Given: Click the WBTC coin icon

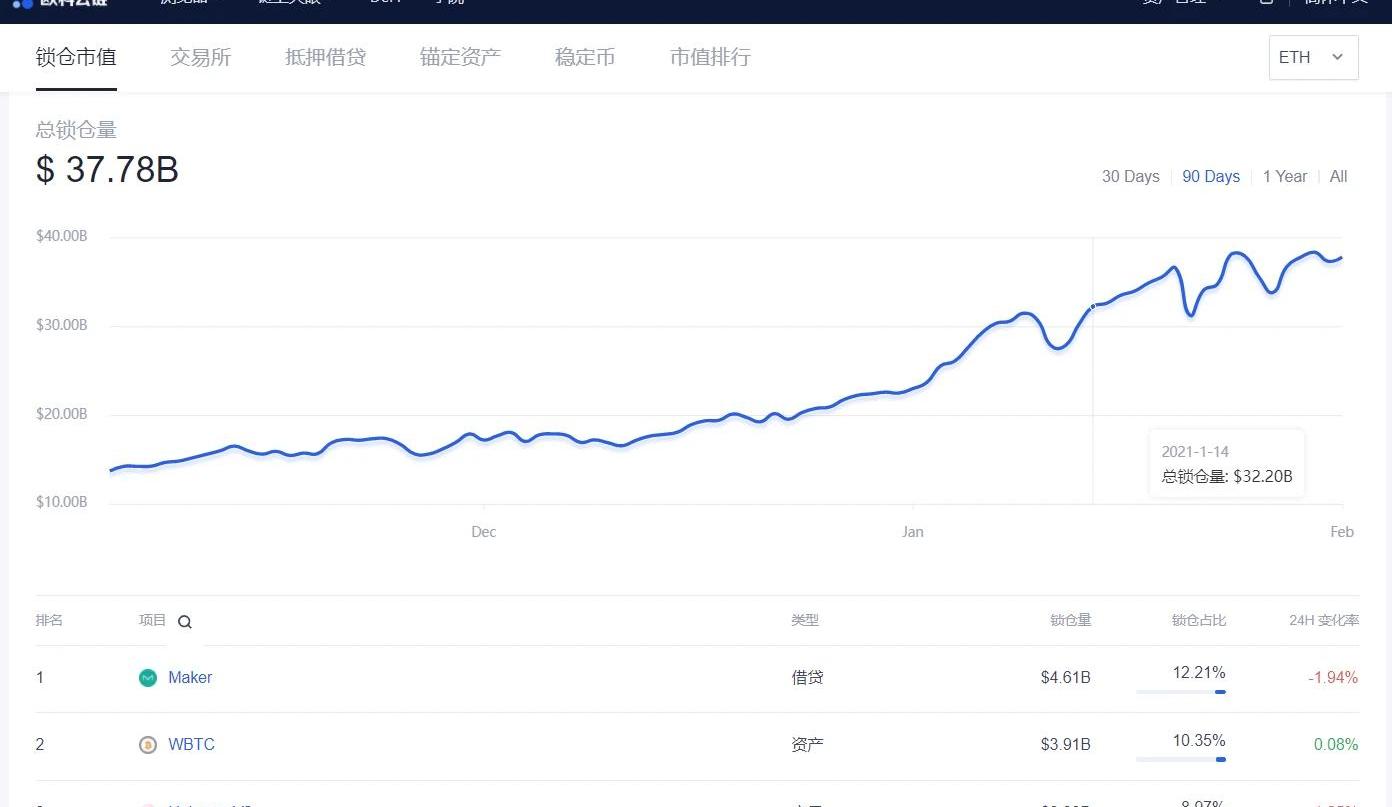Looking at the screenshot, I should pos(148,745).
